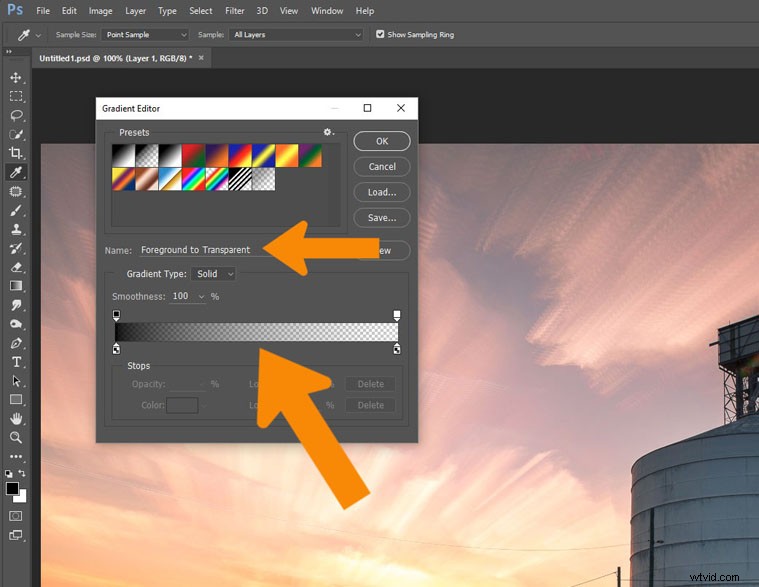This screenshot has width=759, height=587.
Task: Click the Smoothness value field
Action: pyautogui.click(x=182, y=296)
